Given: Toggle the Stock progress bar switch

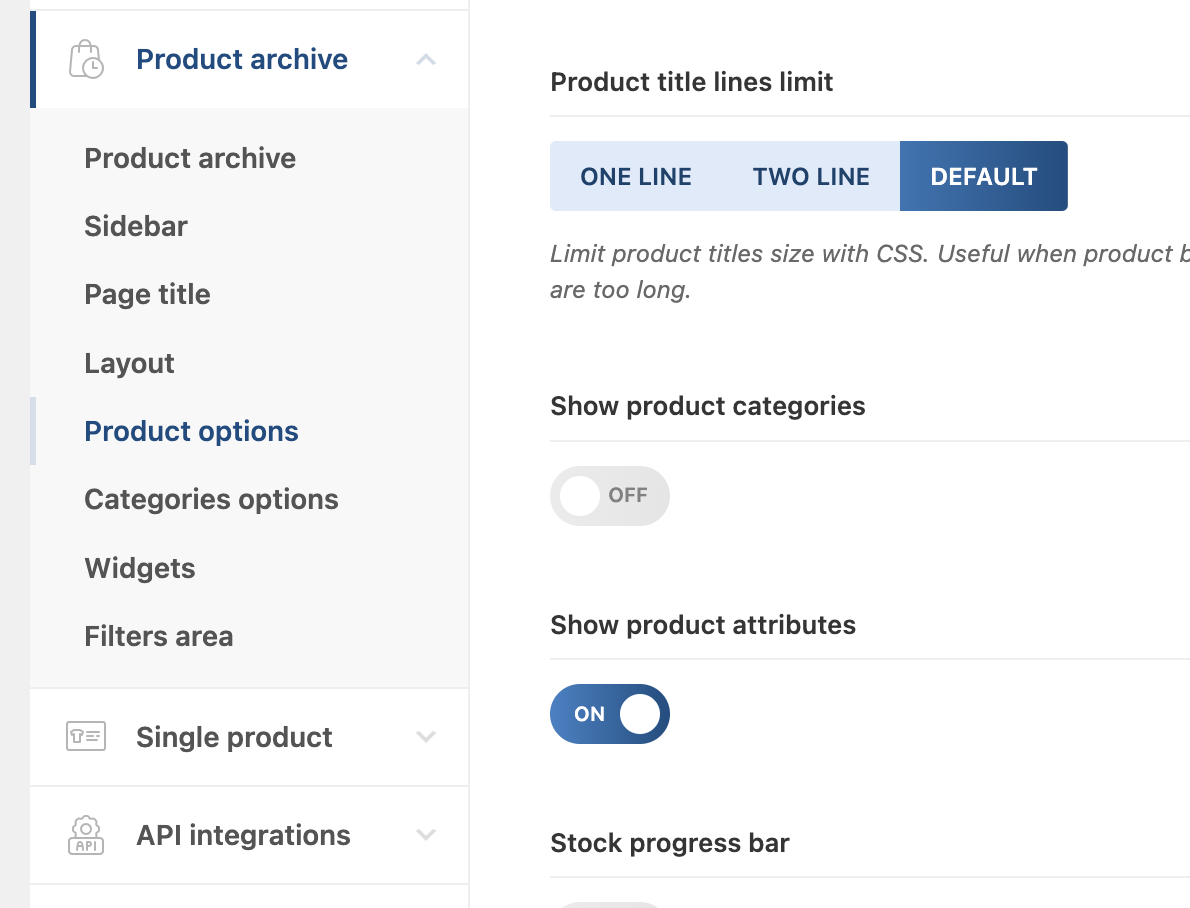Looking at the screenshot, I should click(x=609, y=903).
